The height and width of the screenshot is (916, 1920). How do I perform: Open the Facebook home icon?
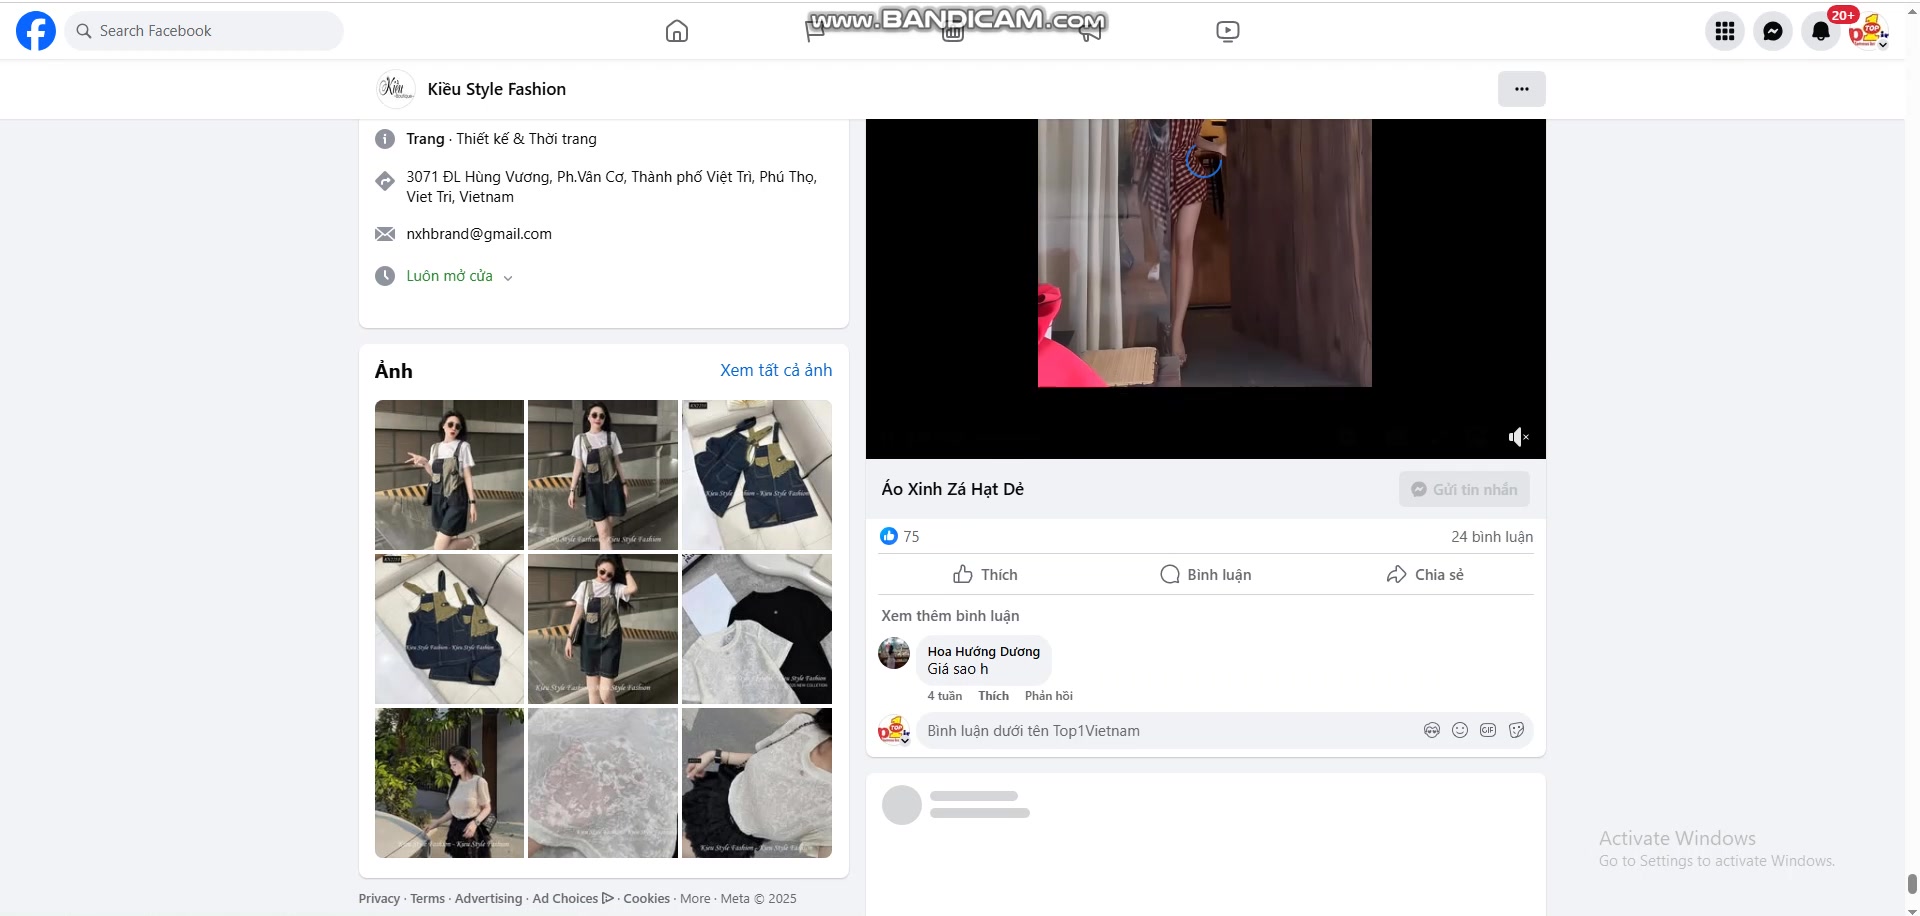coord(677,31)
